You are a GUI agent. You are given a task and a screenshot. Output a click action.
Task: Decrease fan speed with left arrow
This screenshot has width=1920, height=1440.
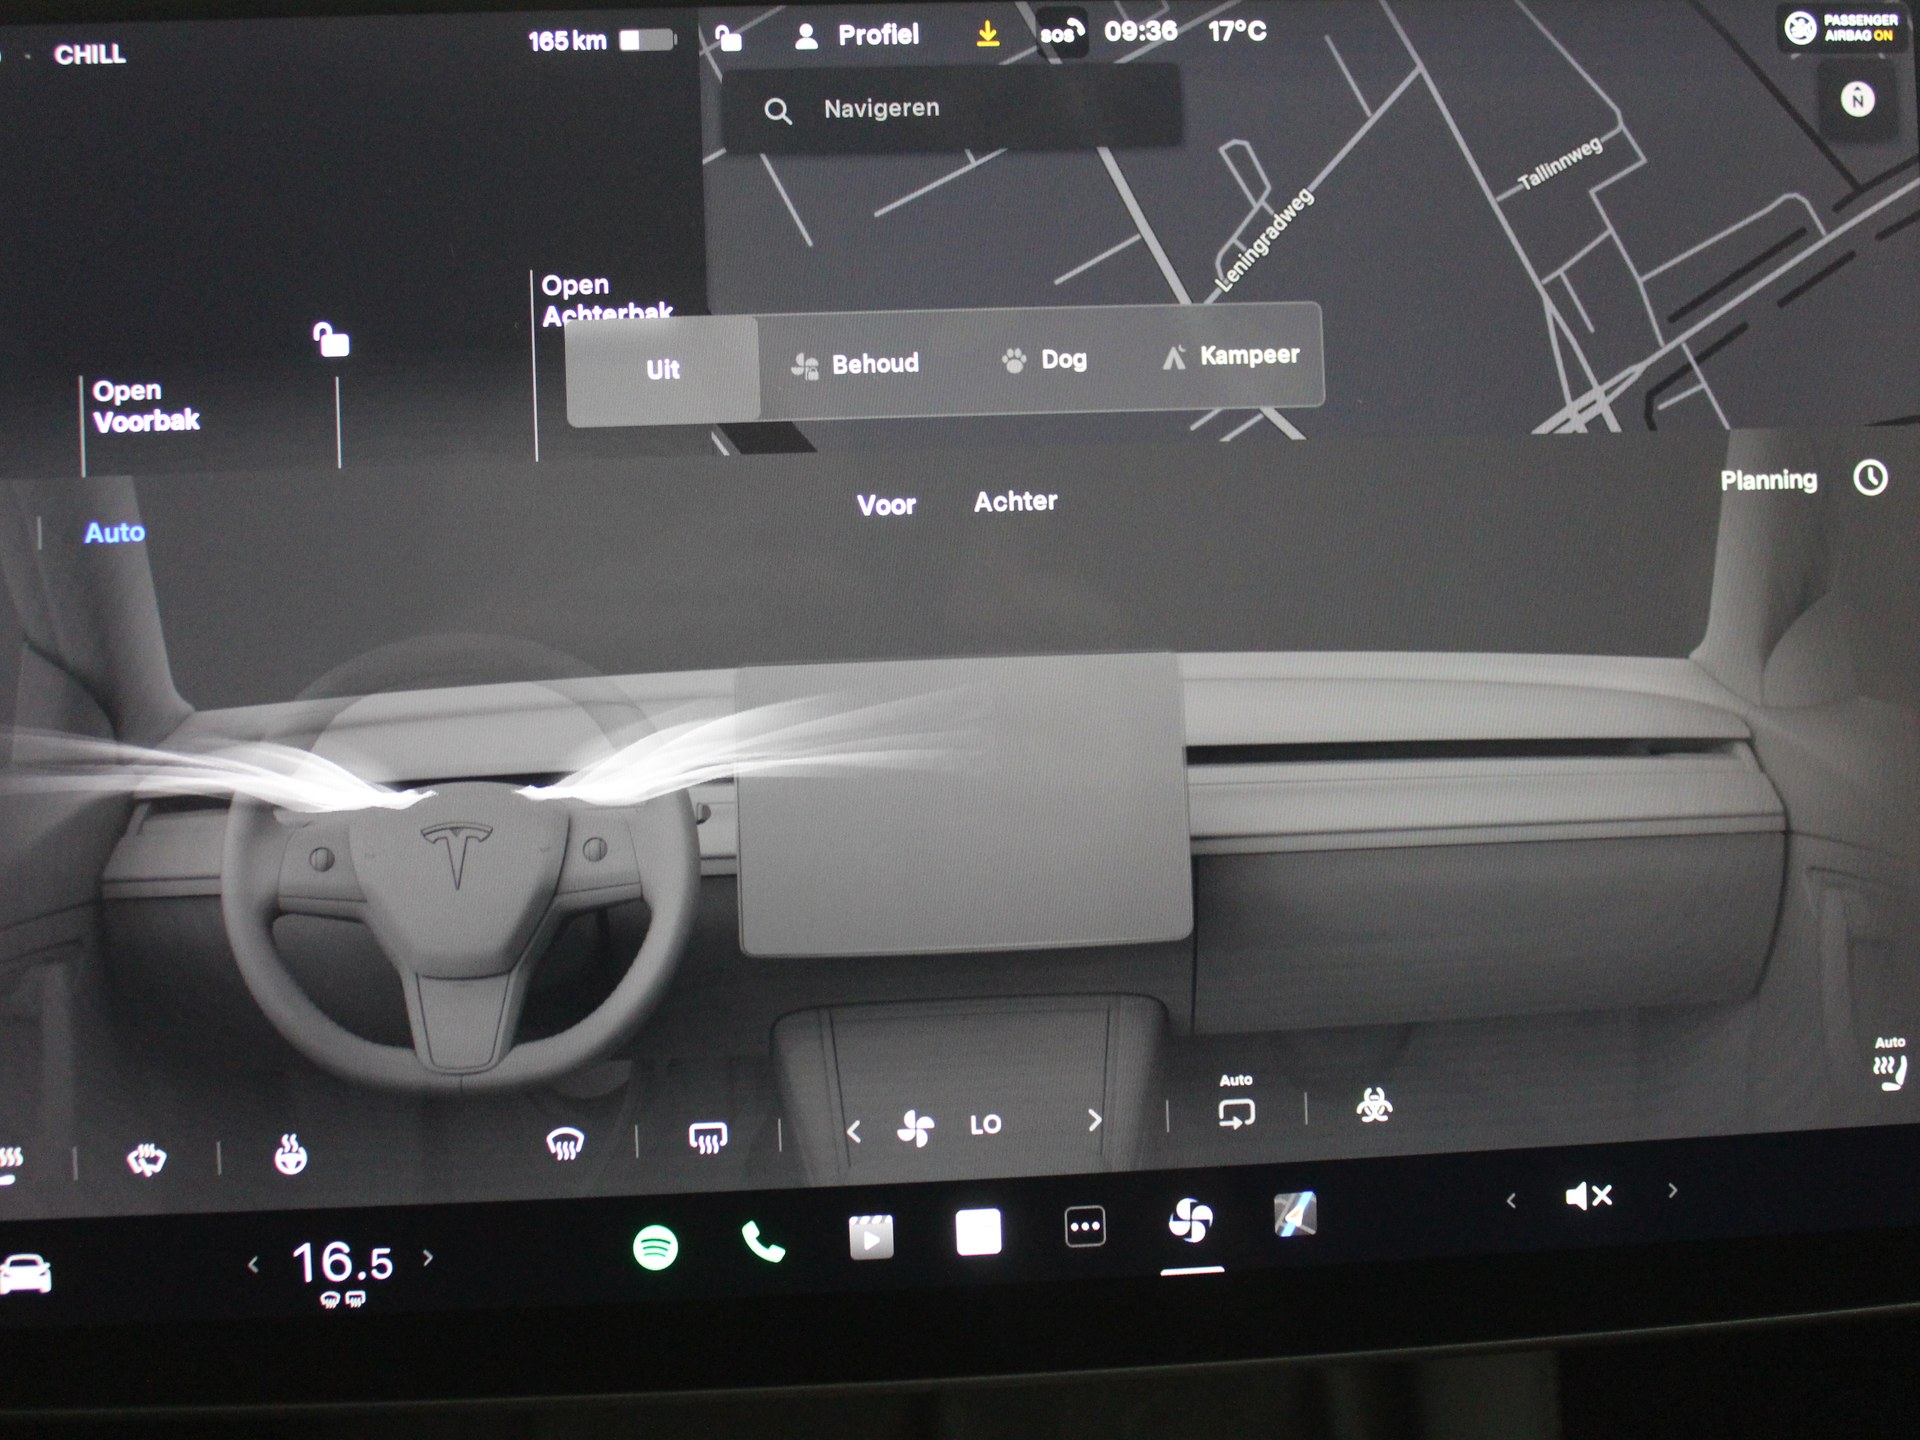pos(853,1131)
